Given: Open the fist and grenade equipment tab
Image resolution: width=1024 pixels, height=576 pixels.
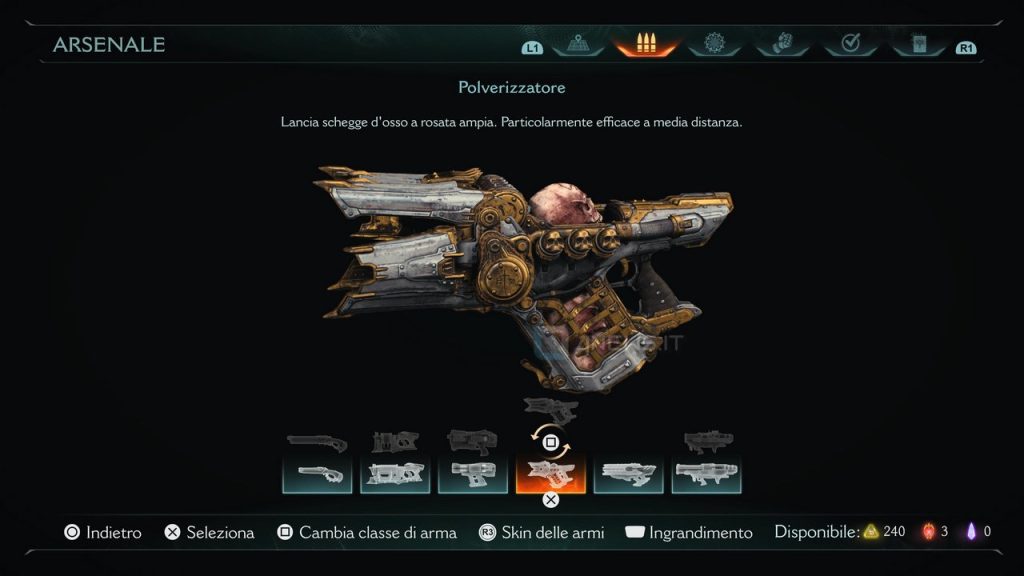Looking at the screenshot, I should click(x=782, y=44).
